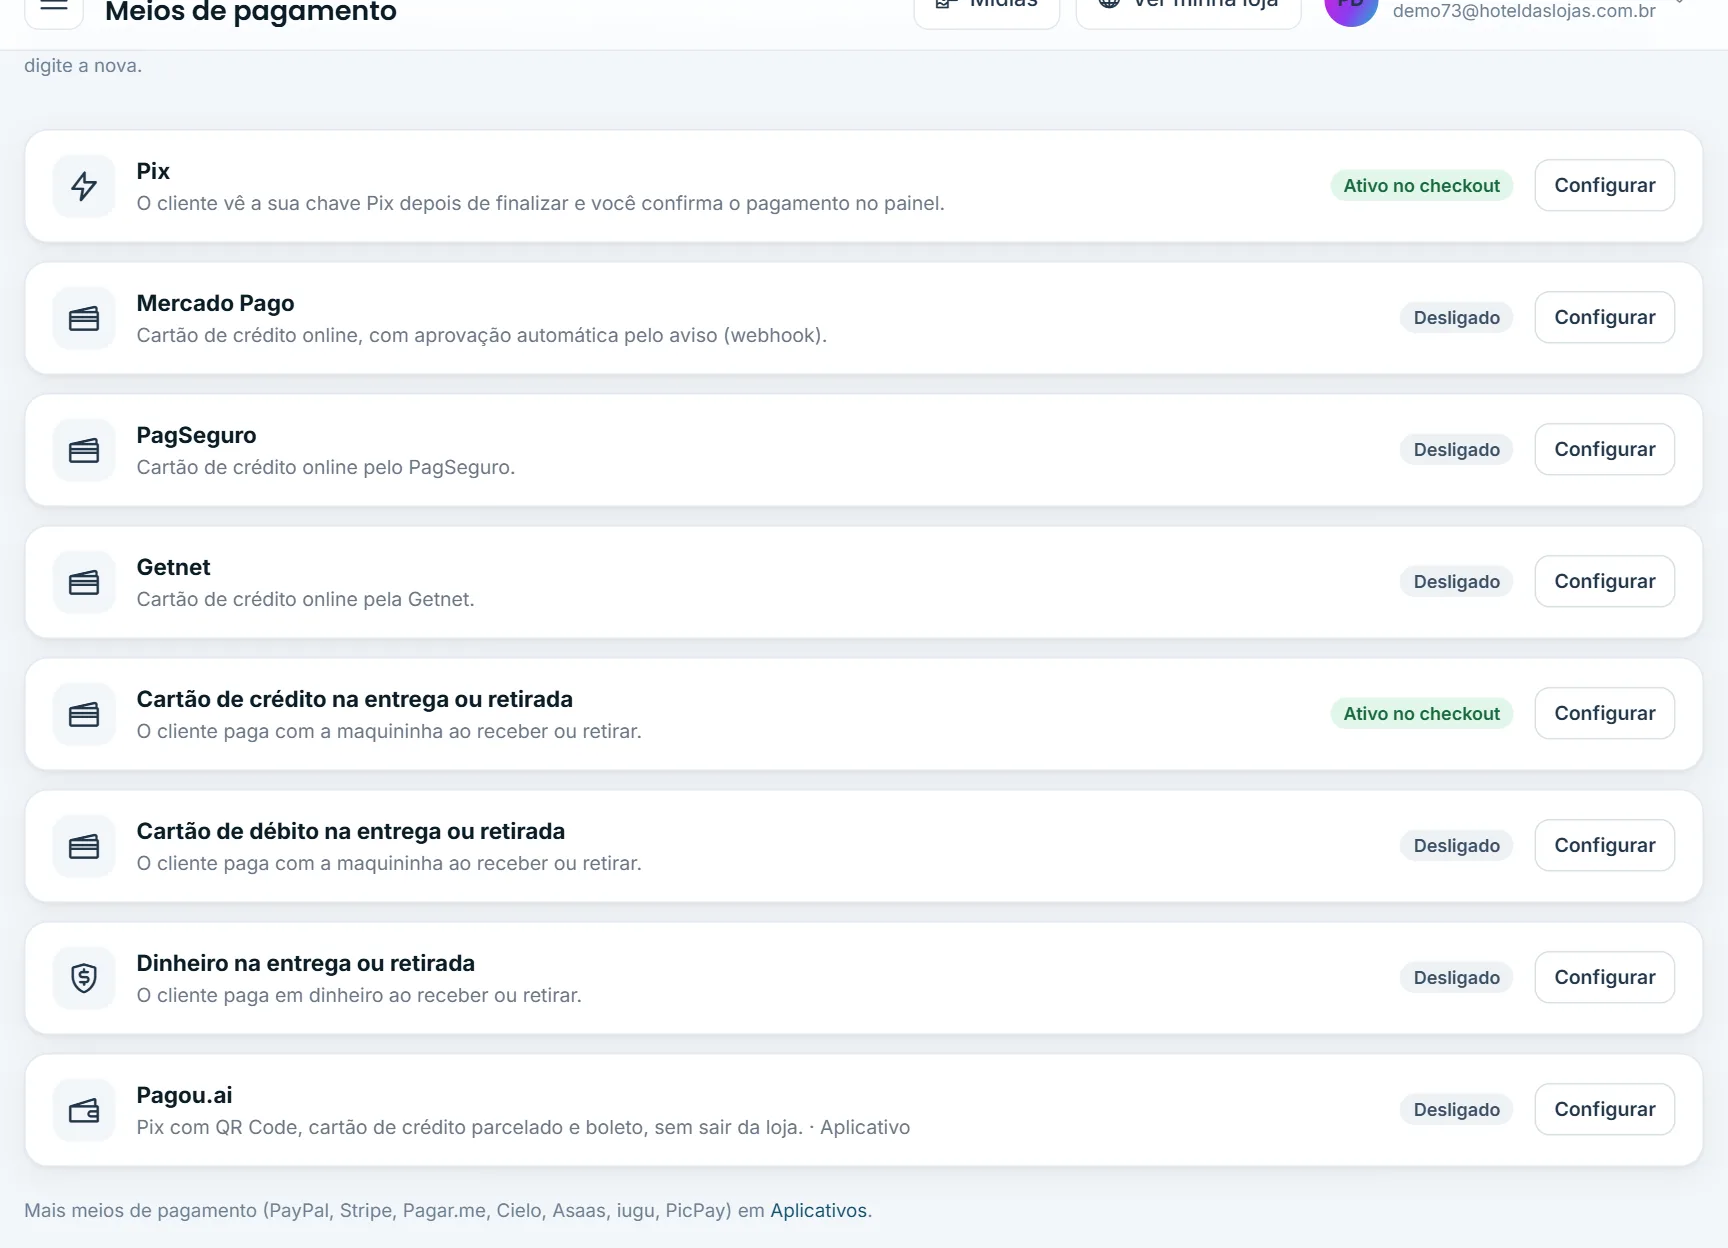Click the Mercado Pago card icon

click(84, 318)
